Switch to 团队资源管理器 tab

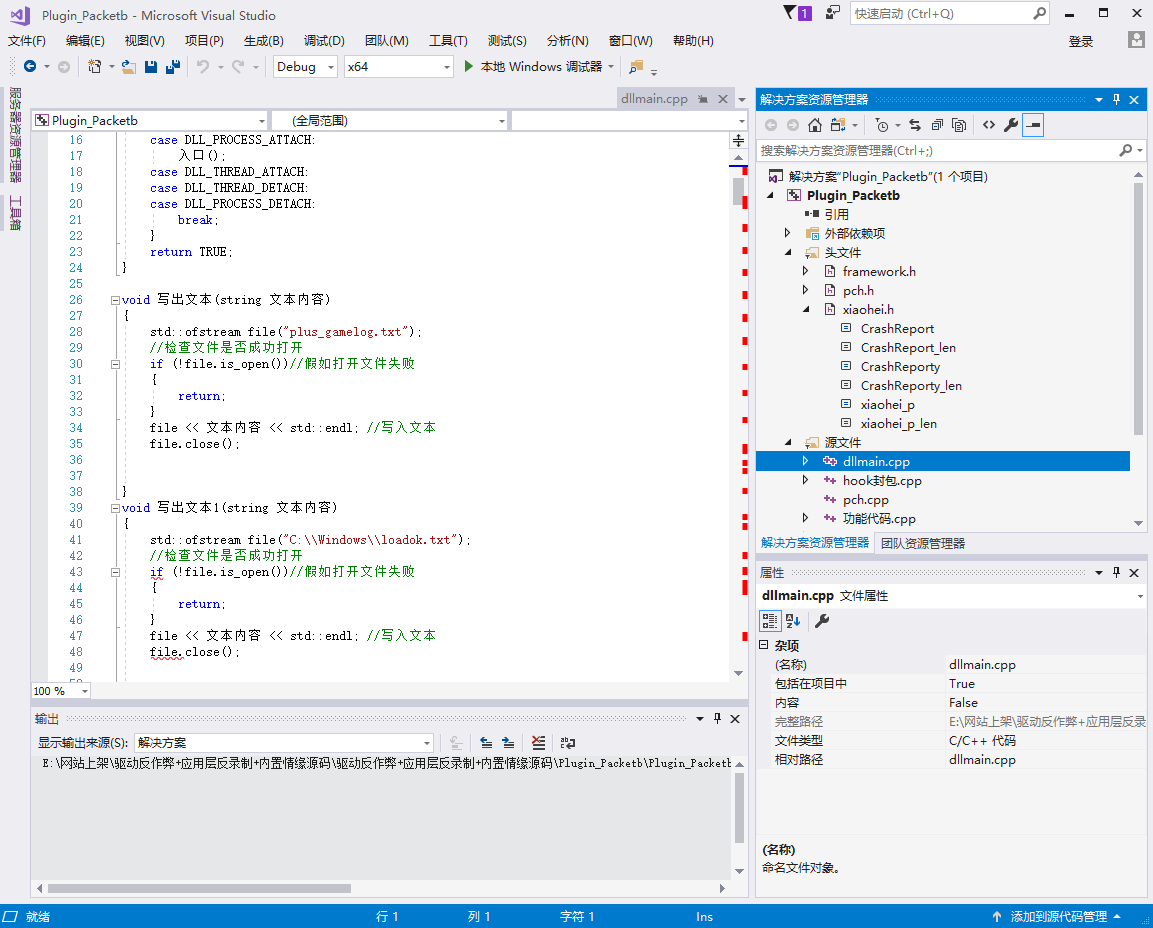click(x=922, y=543)
